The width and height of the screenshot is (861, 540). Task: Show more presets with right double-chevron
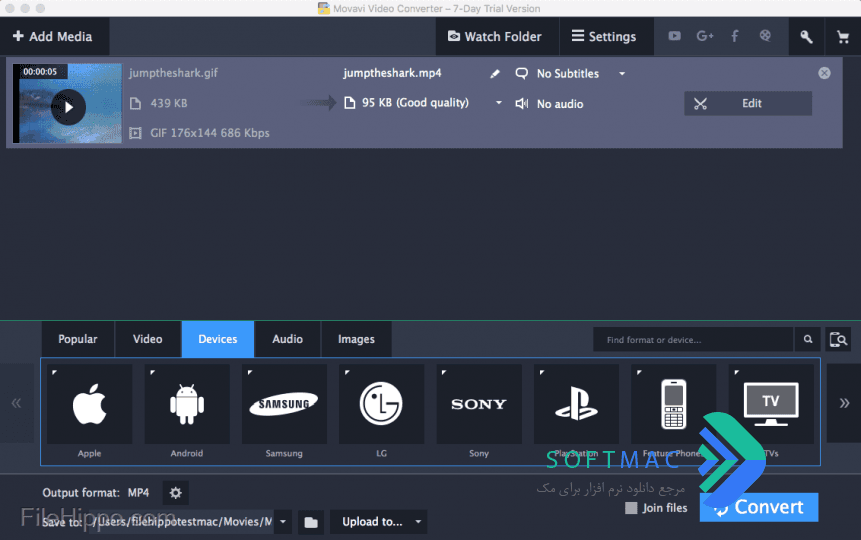844,403
